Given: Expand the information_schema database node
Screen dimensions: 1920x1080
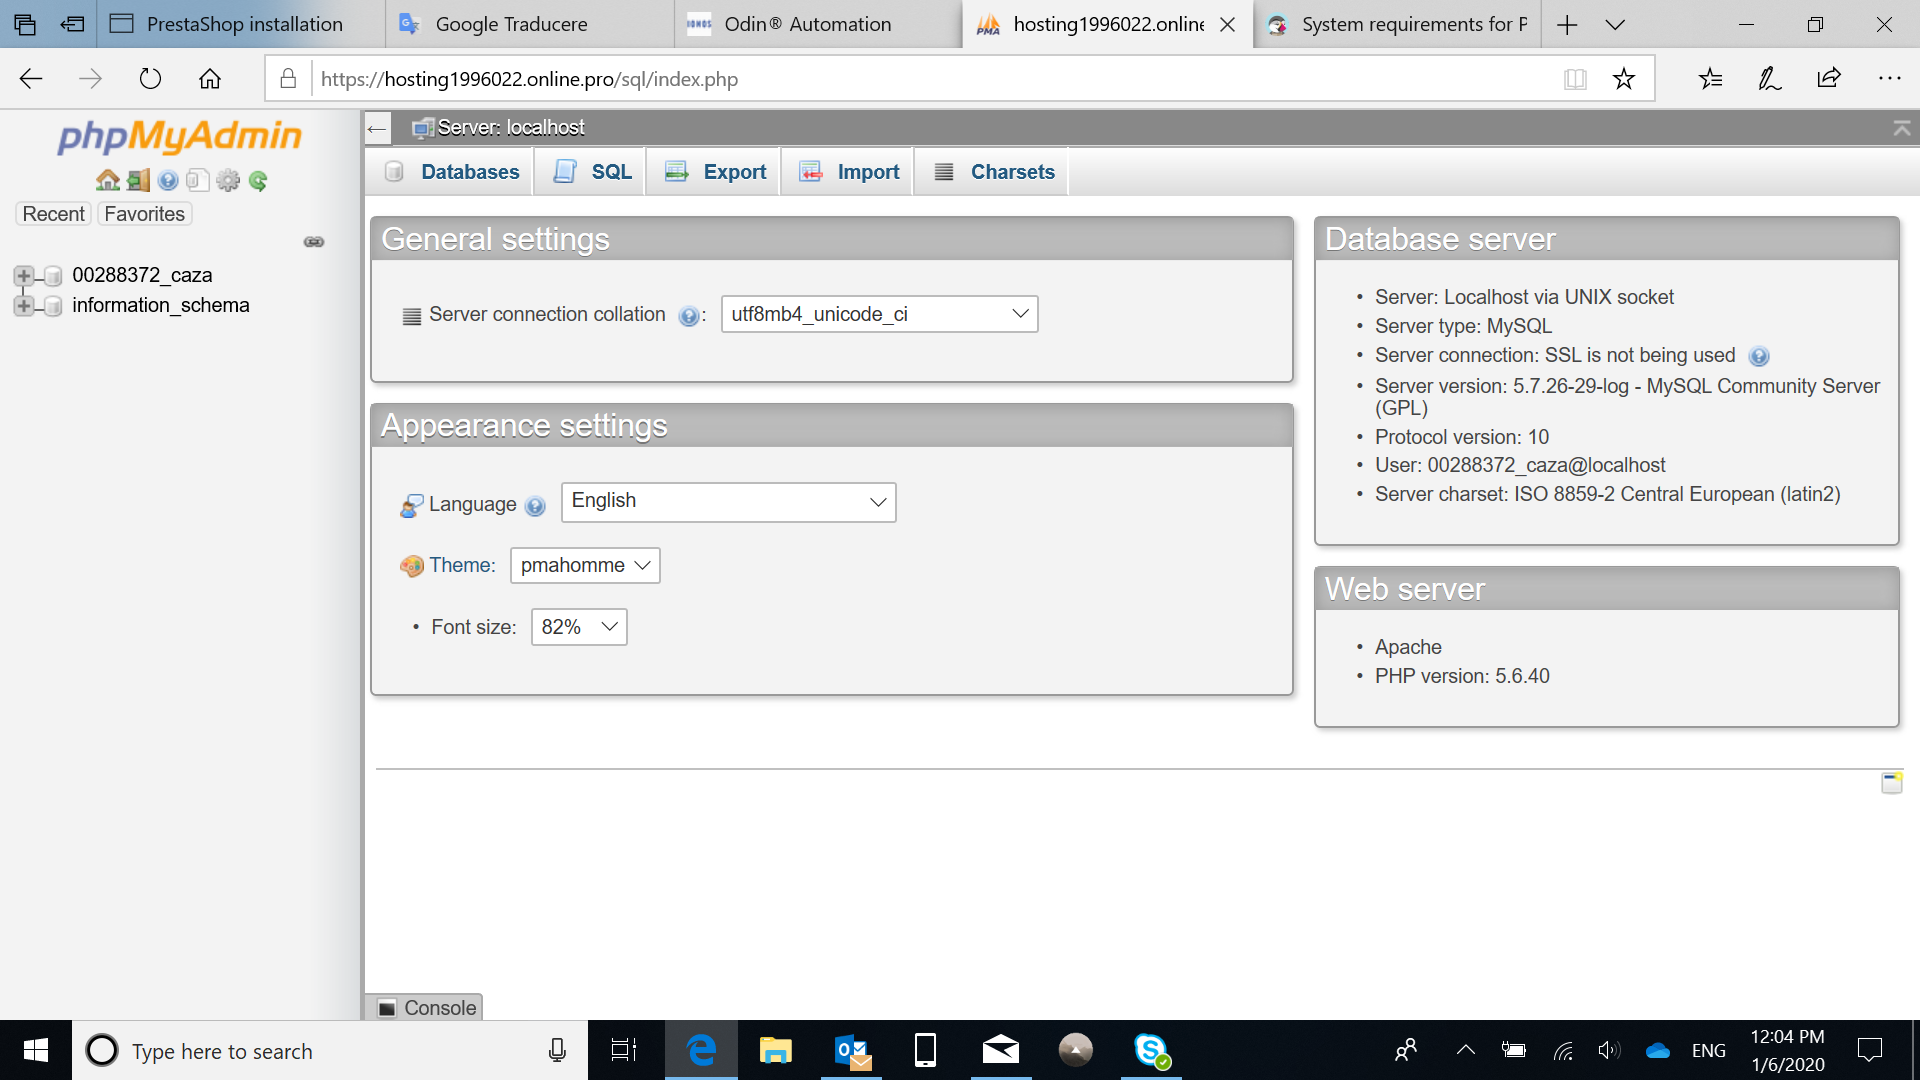Looking at the screenshot, I should pyautogui.click(x=23, y=305).
